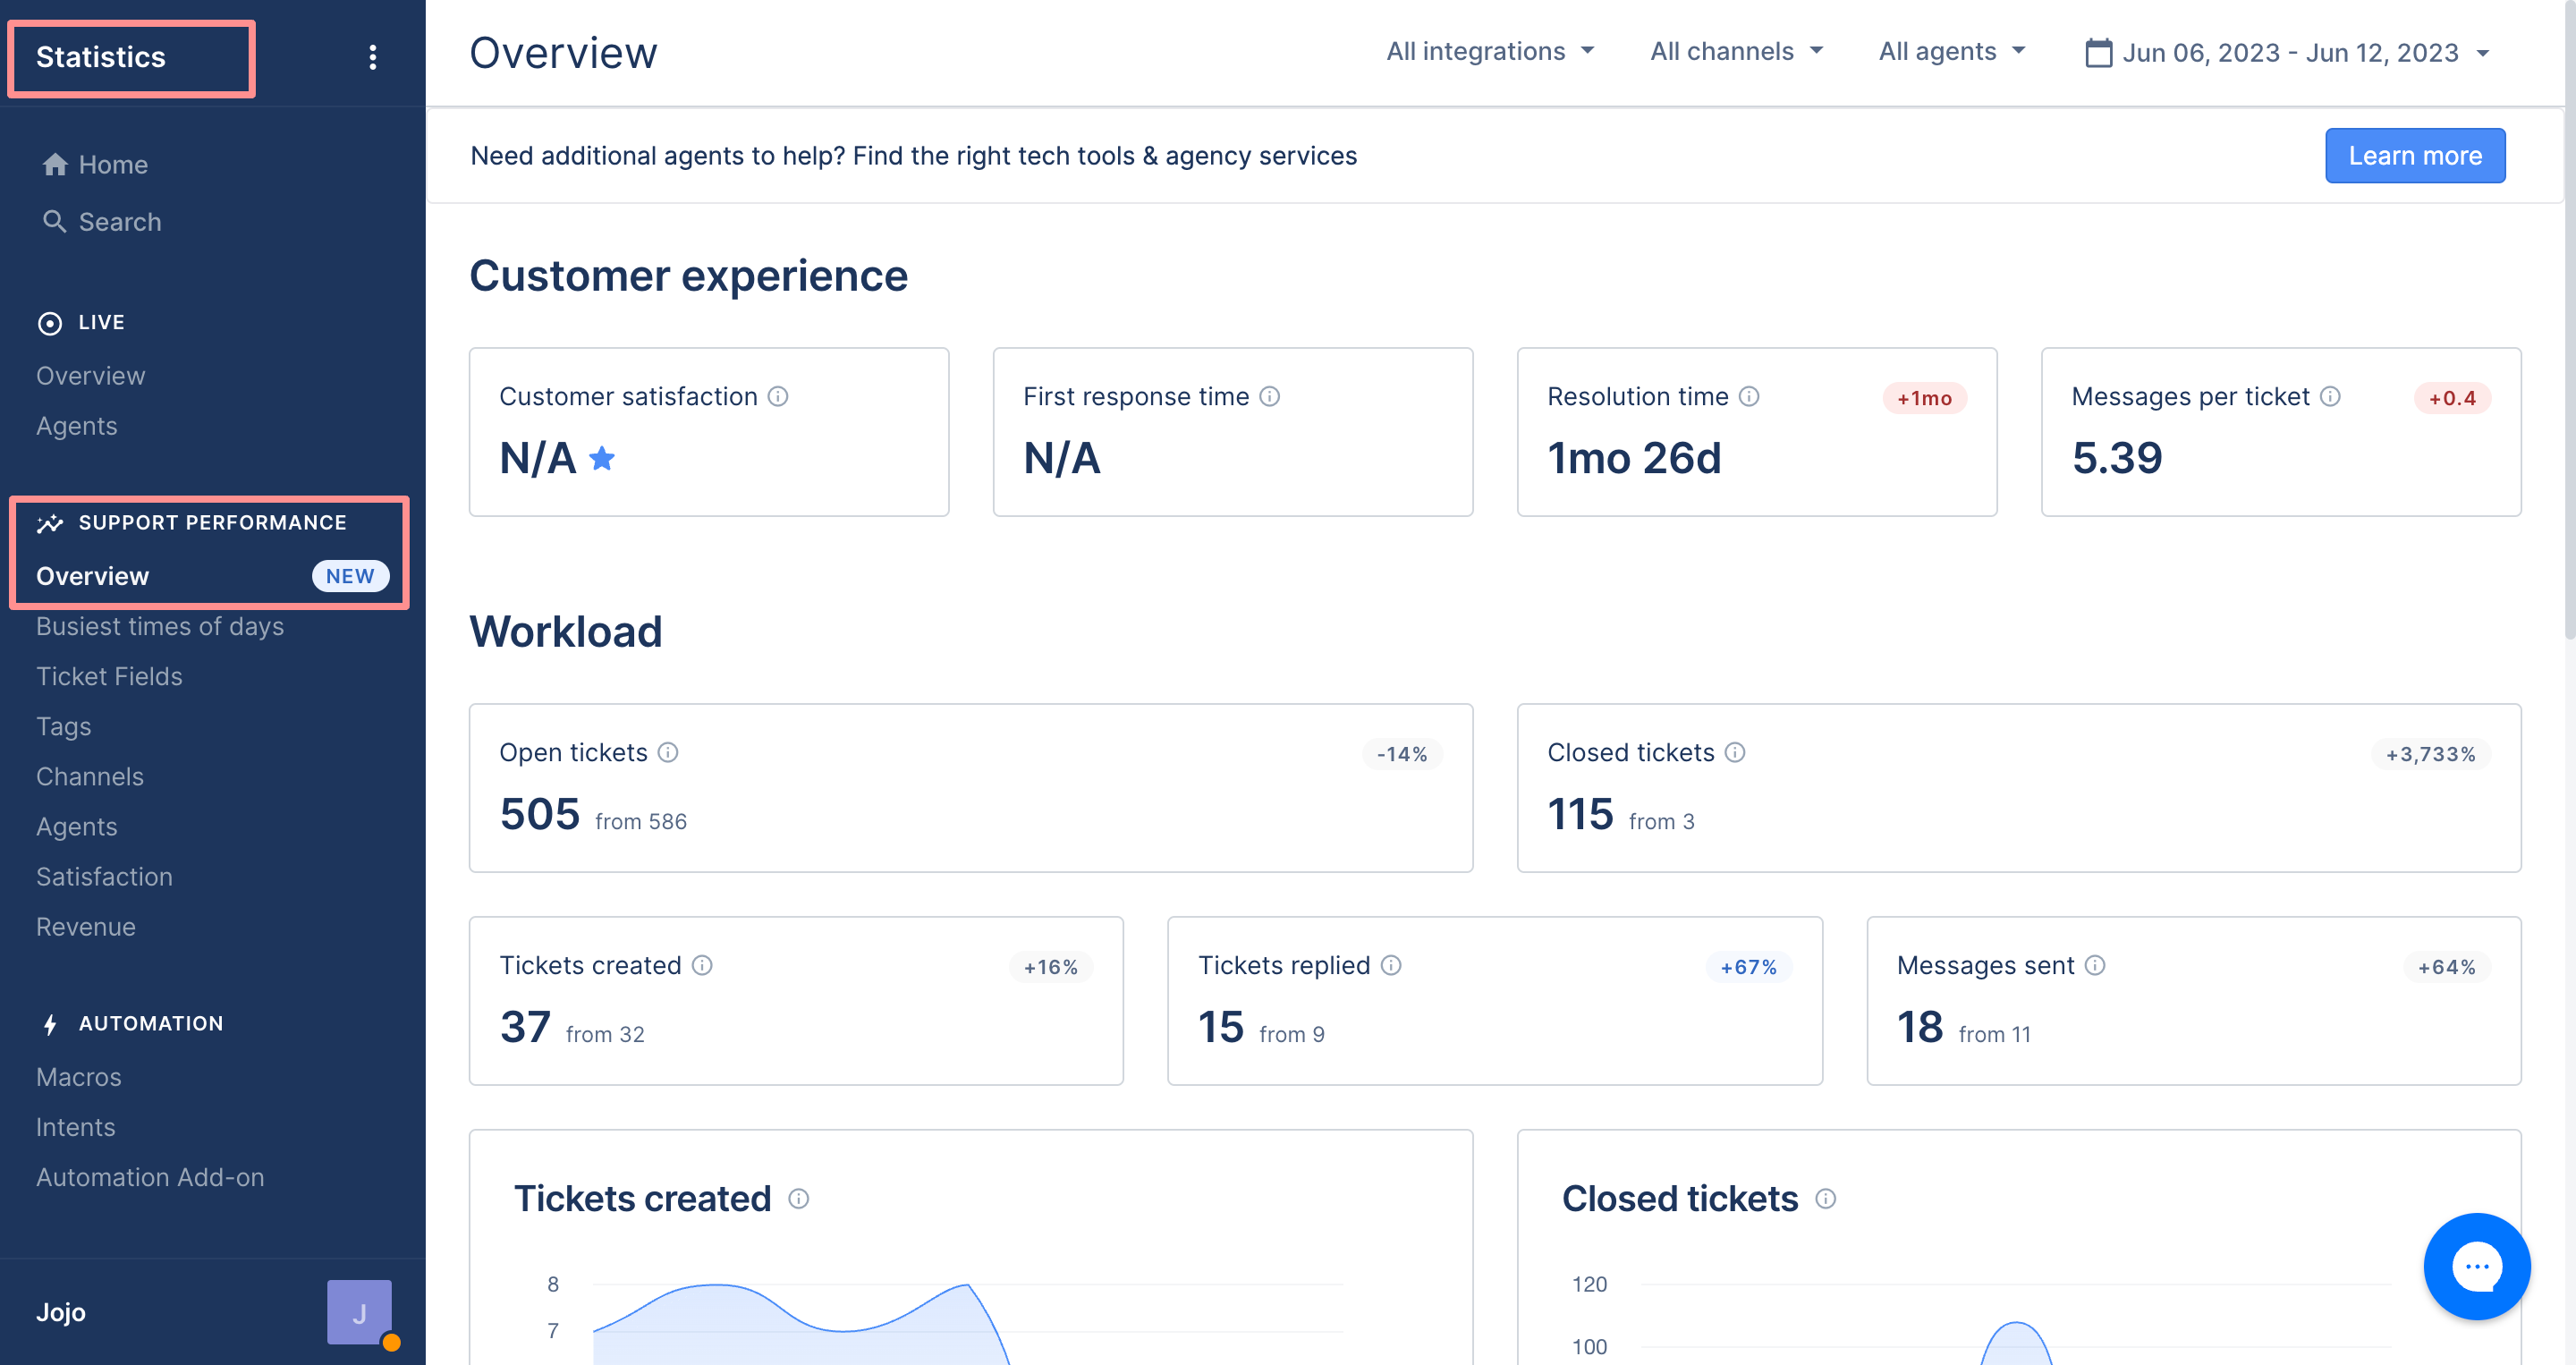Click info icon next to Messages sent
Viewport: 2576px width, 1365px height.
(x=2095, y=965)
